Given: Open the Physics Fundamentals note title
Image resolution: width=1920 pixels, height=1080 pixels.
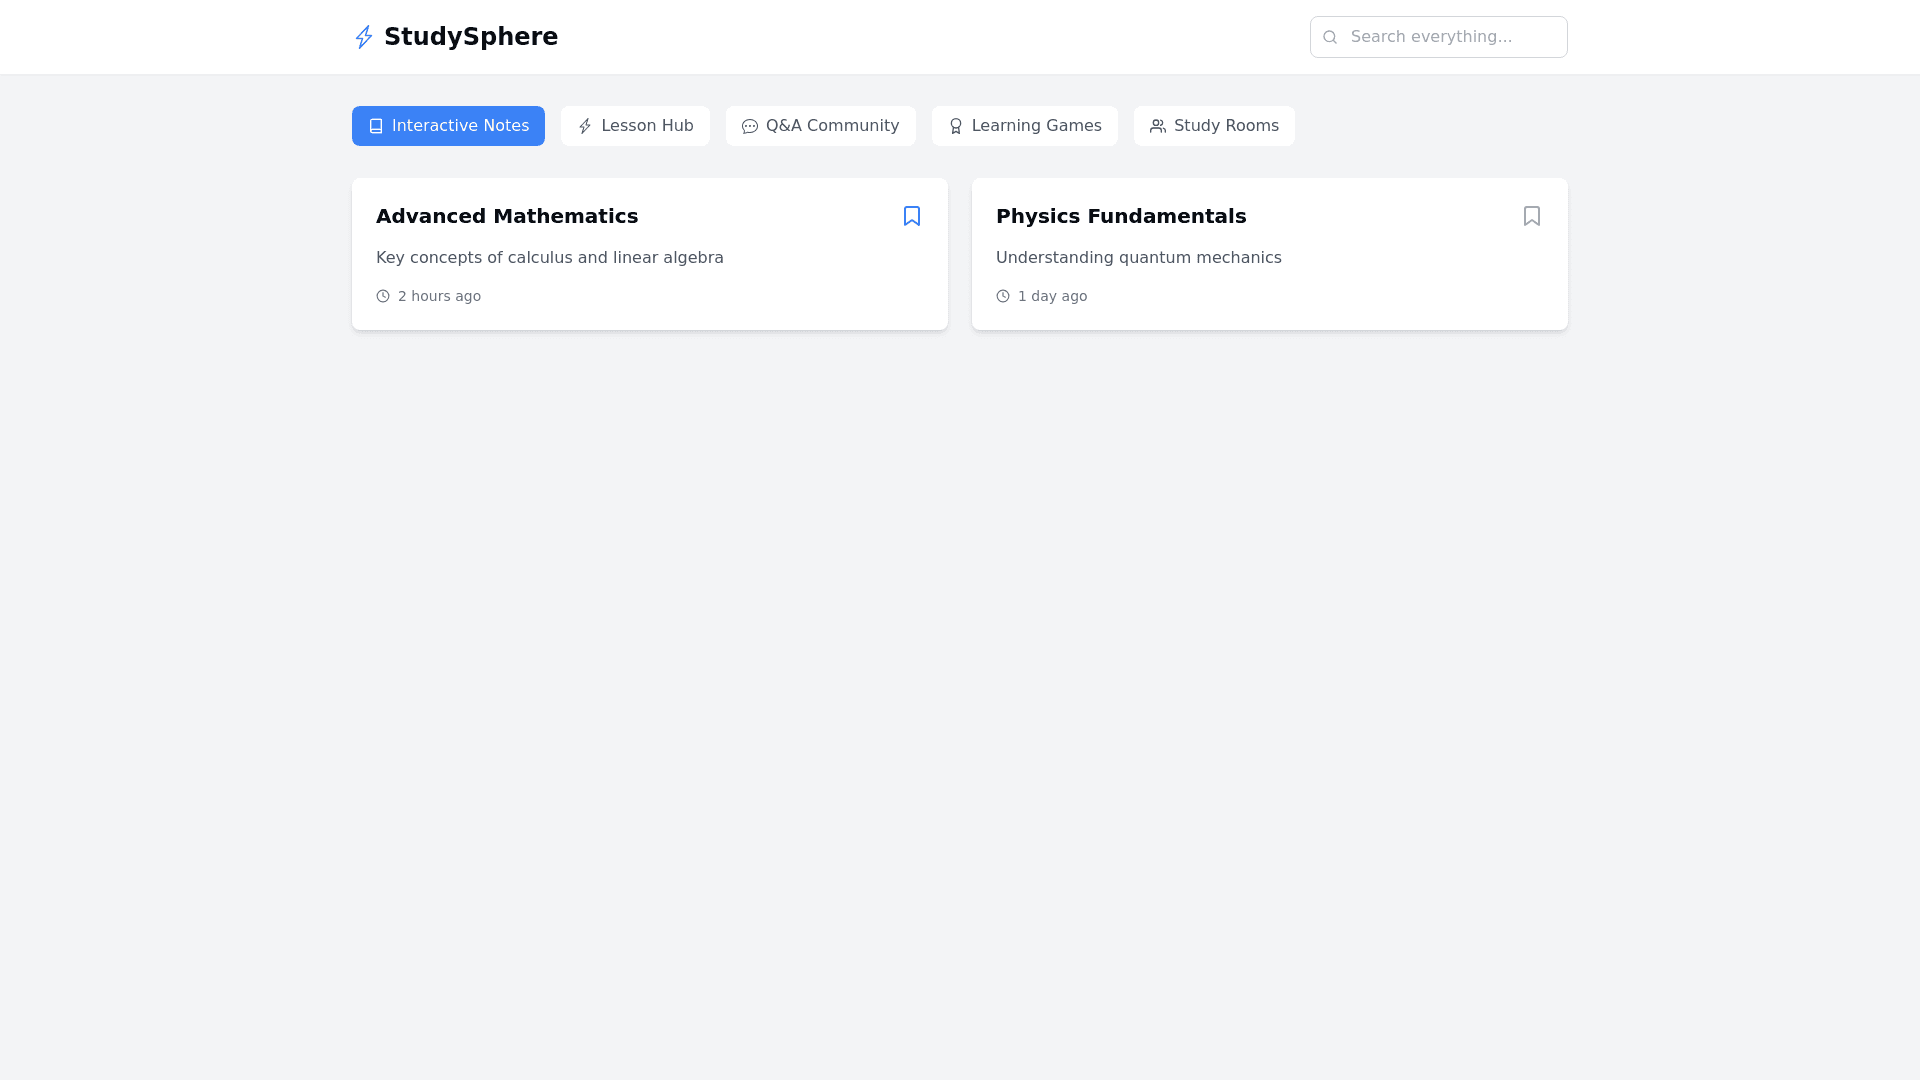Looking at the screenshot, I should click(1121, 216).
